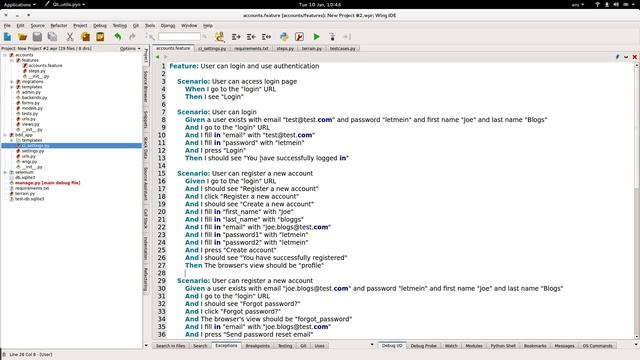This screenshot has height=360, width=640.
Task: Select test-db.sqlite3 in the project tree
Action: click(29, 199)
